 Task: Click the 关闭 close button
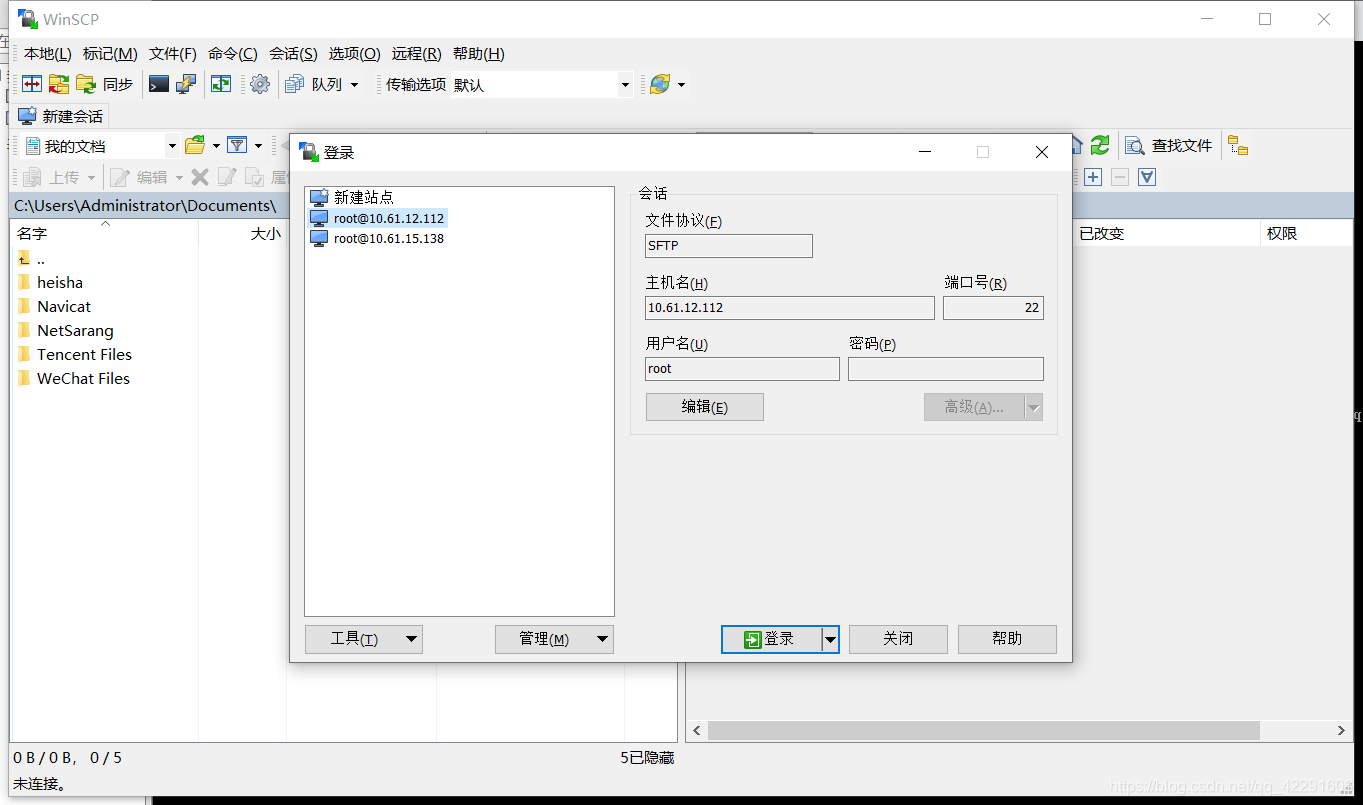pos(898,639)
